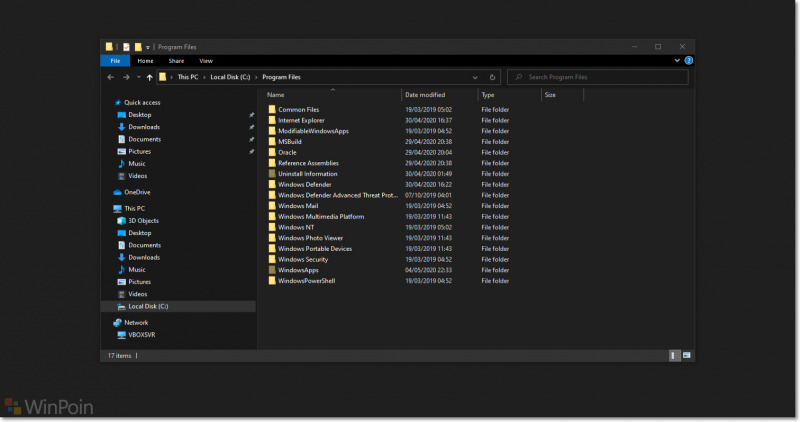Open the File menu tab

115,61
